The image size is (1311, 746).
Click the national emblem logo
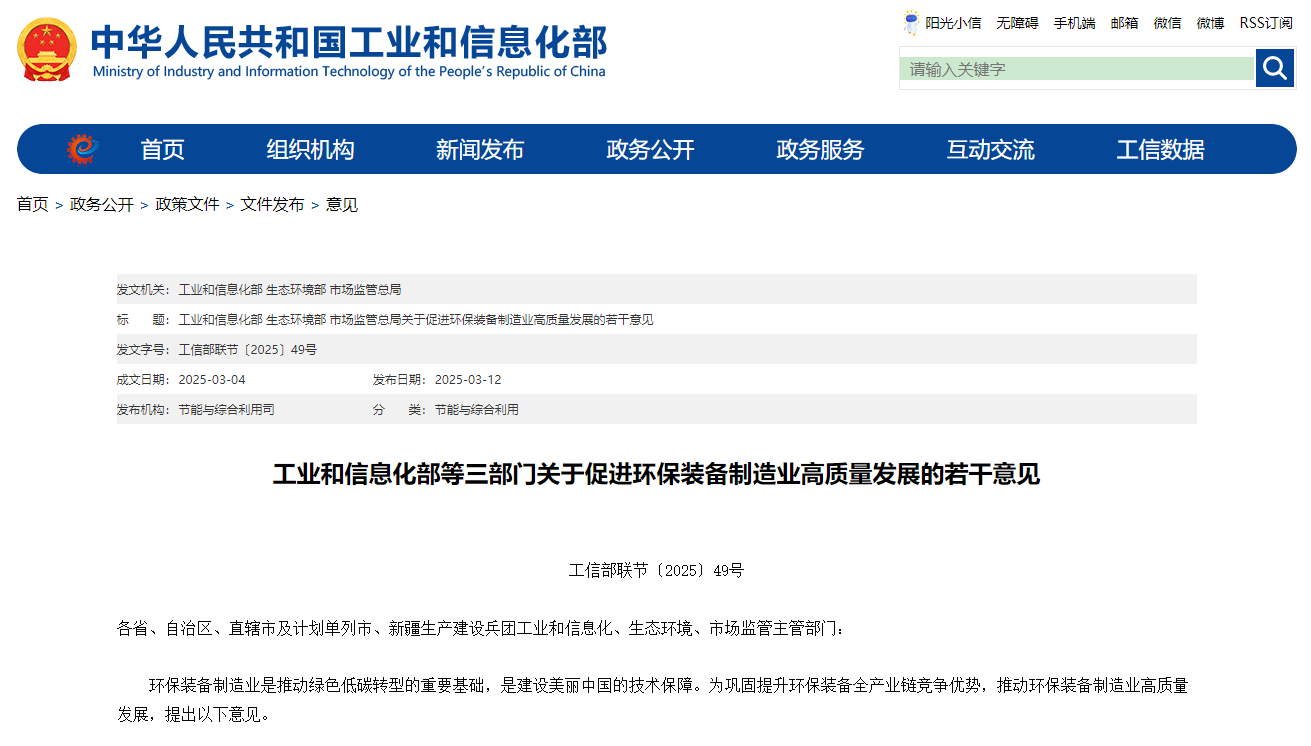click(47, 50)
